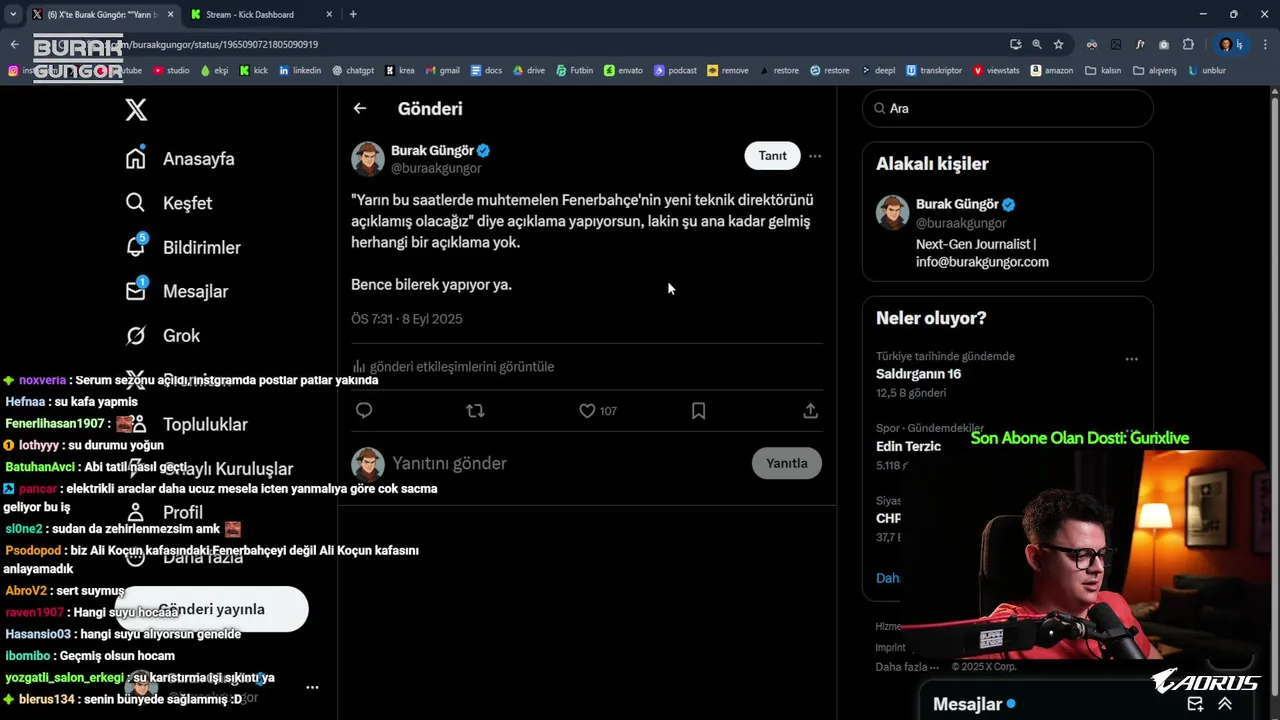Open the envato bookmark
Screen dimensions: 1280x720
[624, 71]
